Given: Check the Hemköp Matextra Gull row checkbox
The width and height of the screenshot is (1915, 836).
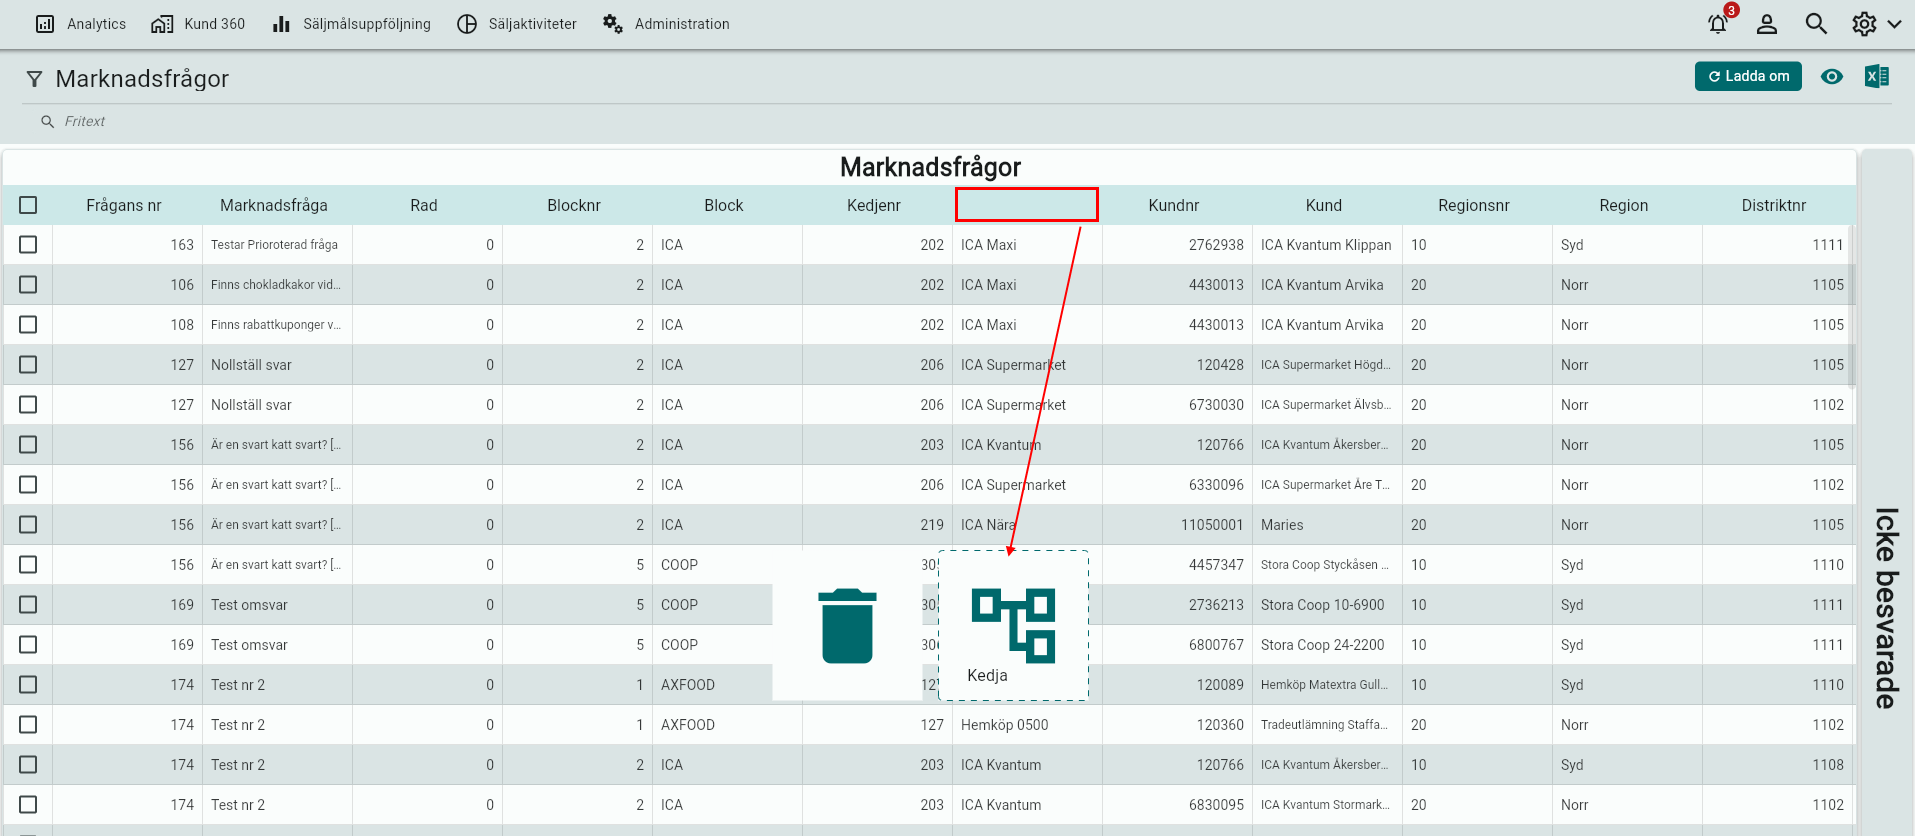Looking at the screenshot, I should coord(28,685).
